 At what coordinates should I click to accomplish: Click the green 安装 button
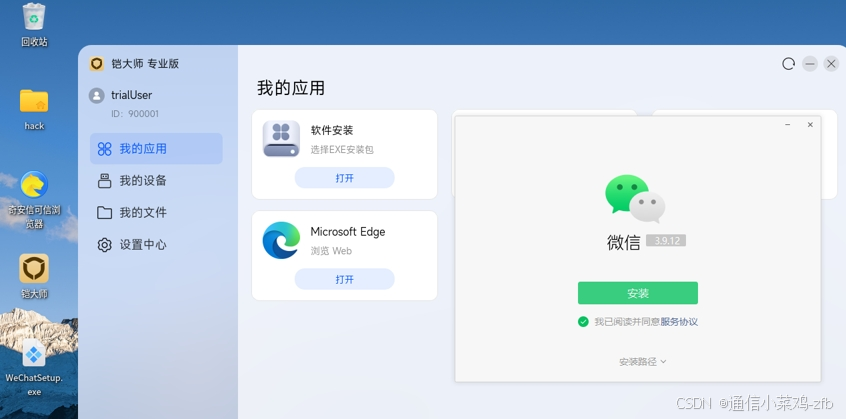(638, 293)
